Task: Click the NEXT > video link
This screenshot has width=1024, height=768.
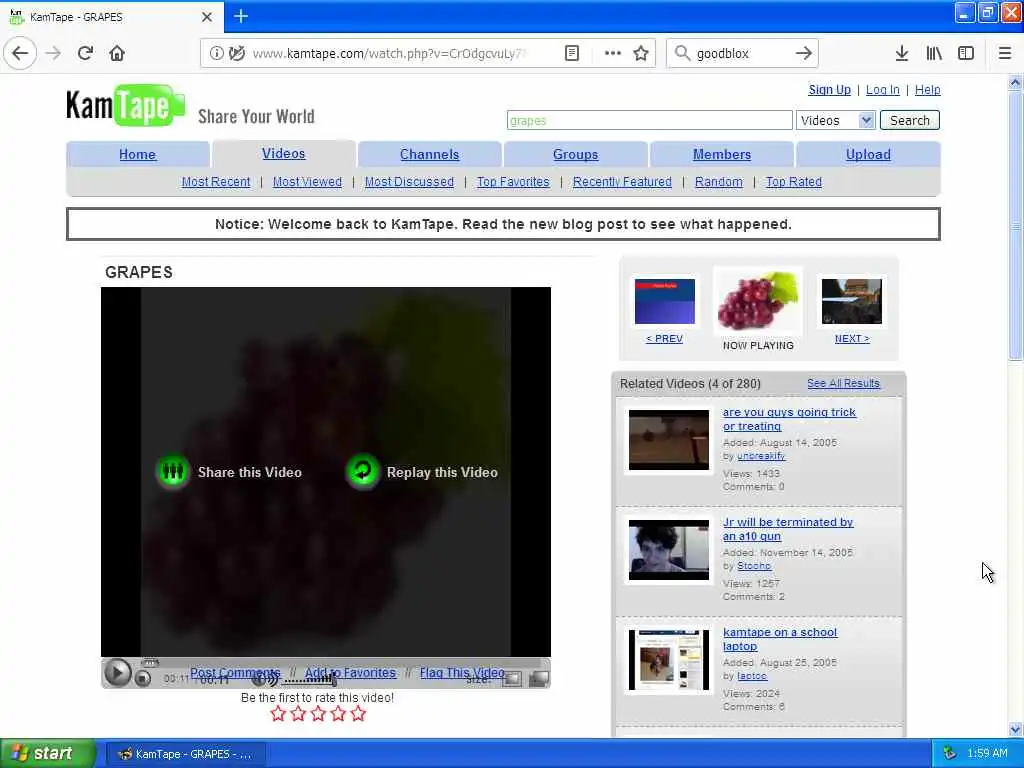Action: coord(852,338)
